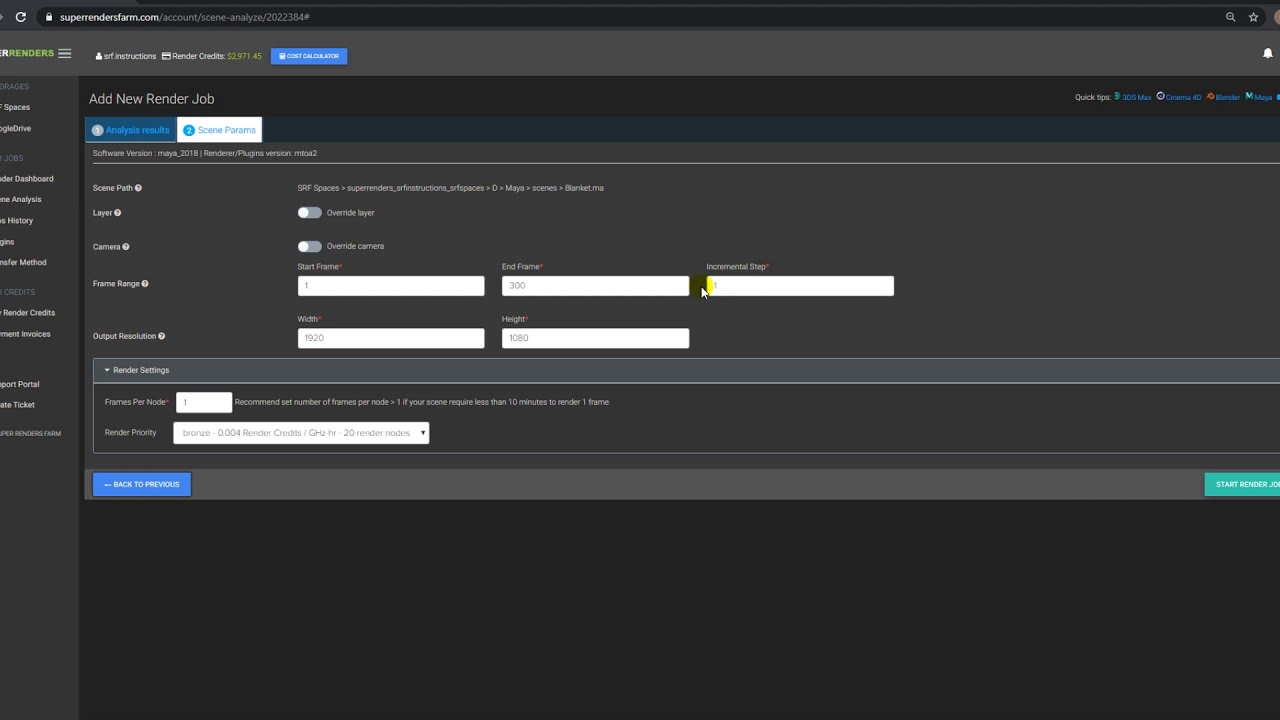The image size is (1280, 720).
Task: Open Render Dashboard in the sidebar
Action: [27, 179]
